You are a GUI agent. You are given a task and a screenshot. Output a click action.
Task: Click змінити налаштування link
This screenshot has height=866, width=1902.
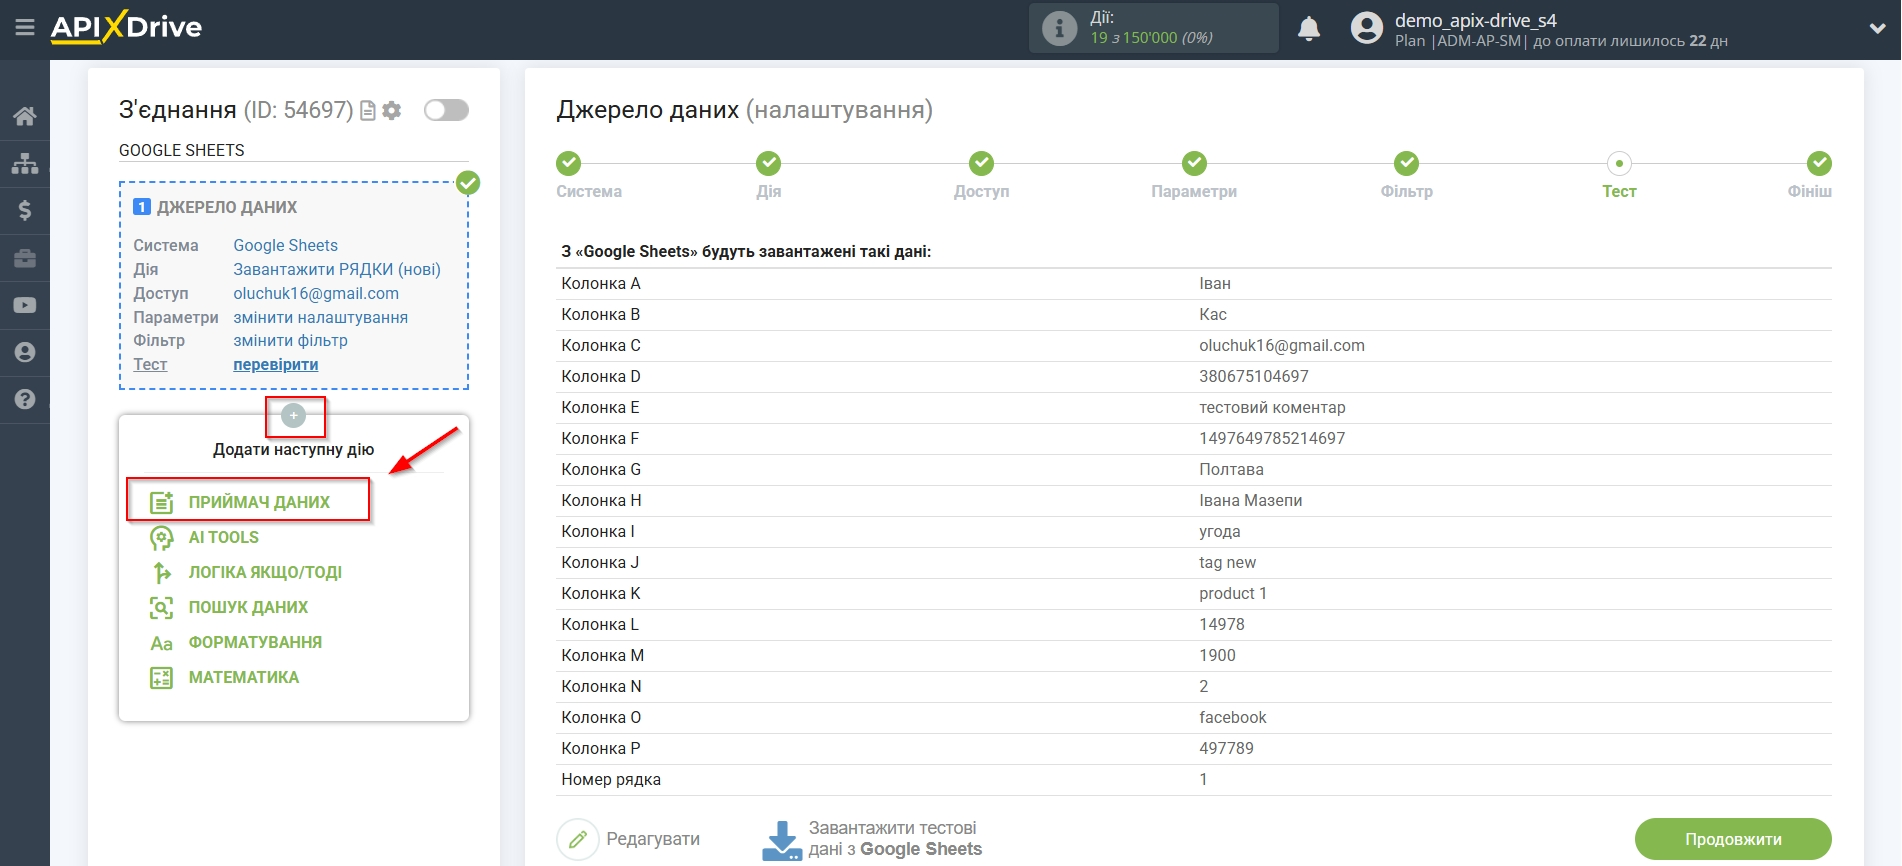[320, 317]
